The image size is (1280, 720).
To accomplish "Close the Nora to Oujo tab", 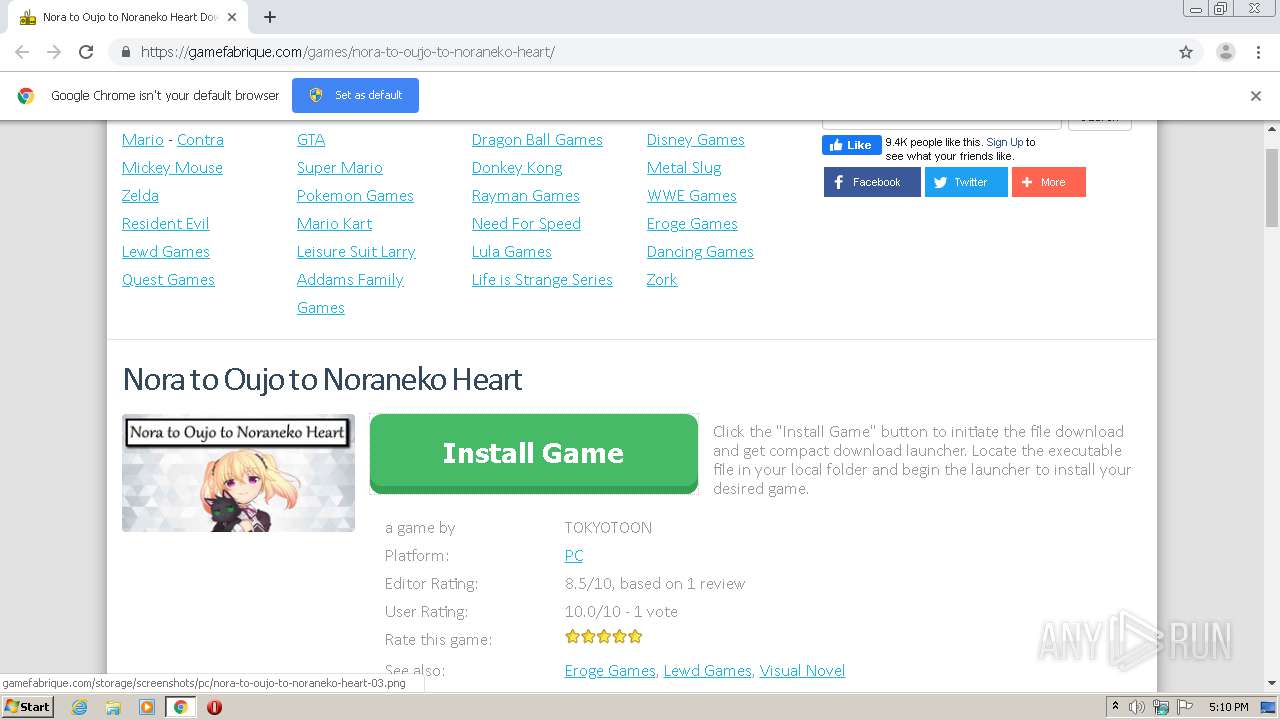I will pos(232,17).
